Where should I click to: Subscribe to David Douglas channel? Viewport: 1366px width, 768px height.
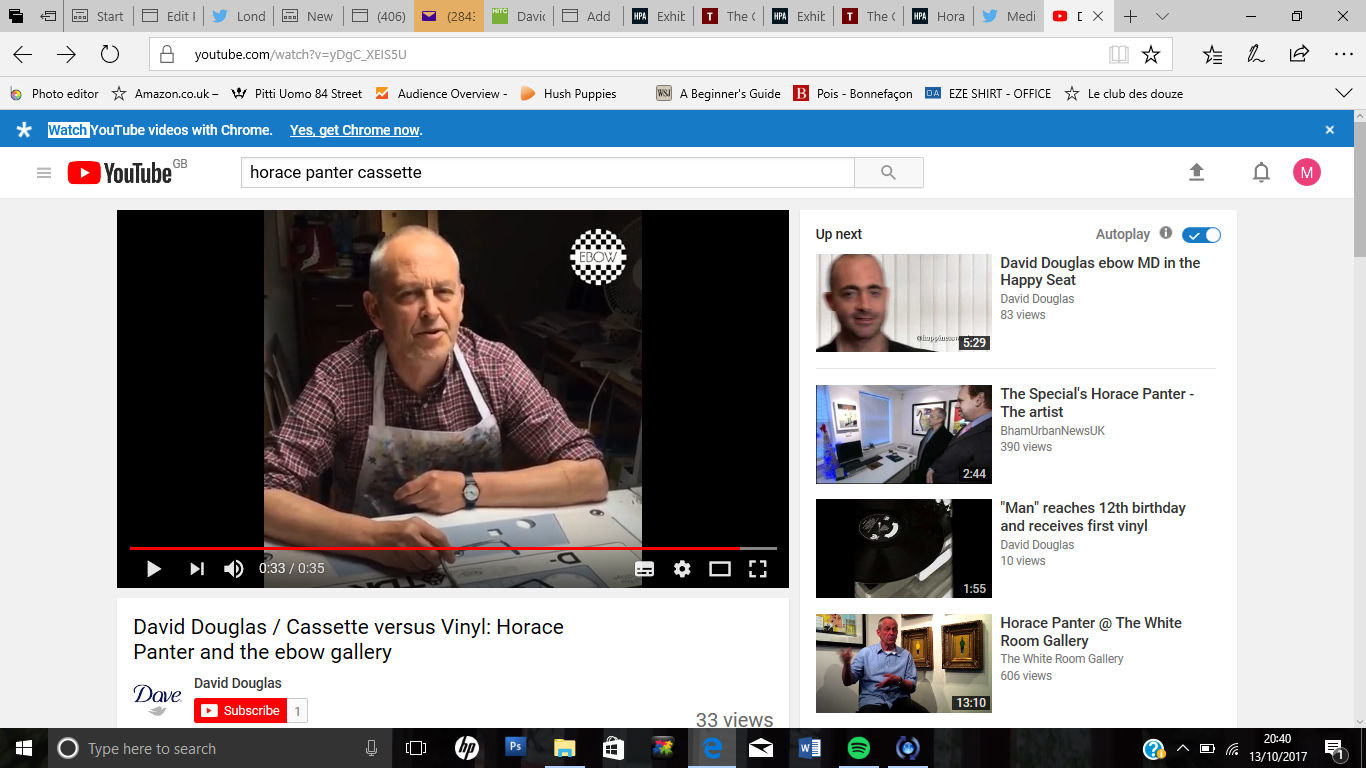pyautogui.click(x=241, y=711)
